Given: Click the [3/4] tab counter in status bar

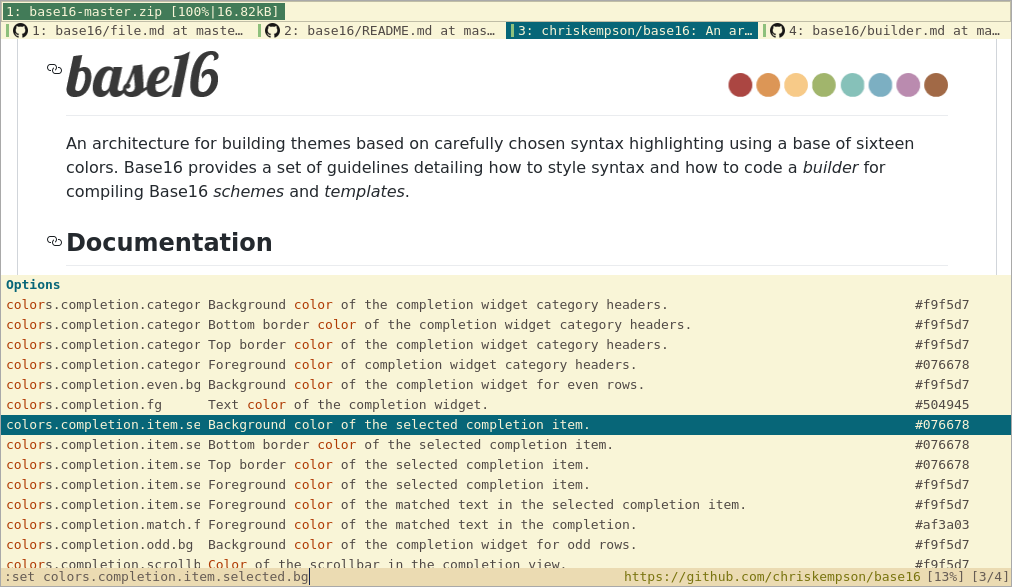Looking at the screenshot, I should pyautogui.click(x=989, y=577).
